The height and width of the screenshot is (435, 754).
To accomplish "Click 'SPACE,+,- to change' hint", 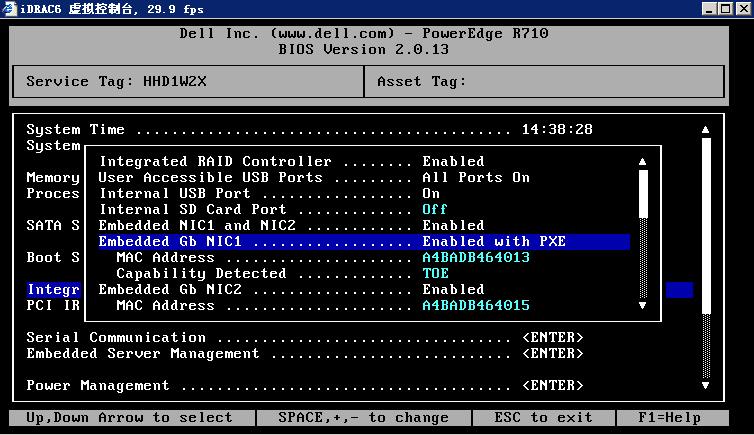I will pyautogui.click(x=364, y=417).
